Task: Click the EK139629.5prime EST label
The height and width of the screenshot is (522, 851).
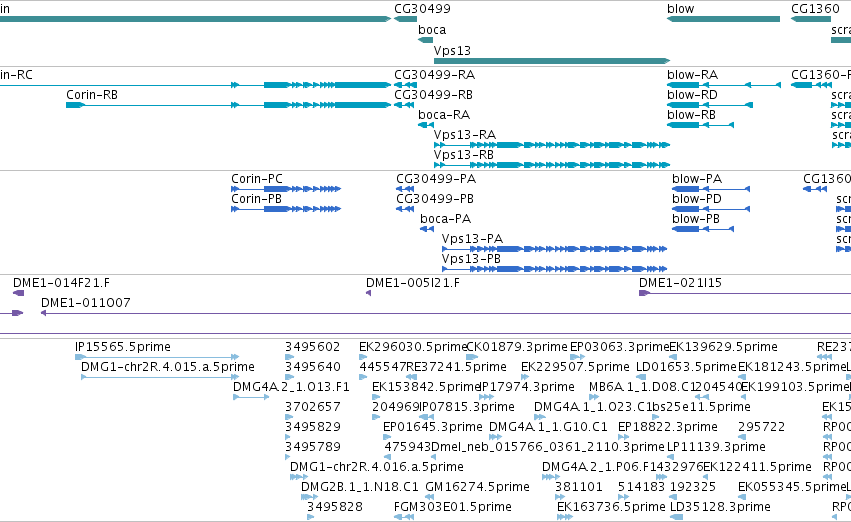Action: (x=723, y=347)
